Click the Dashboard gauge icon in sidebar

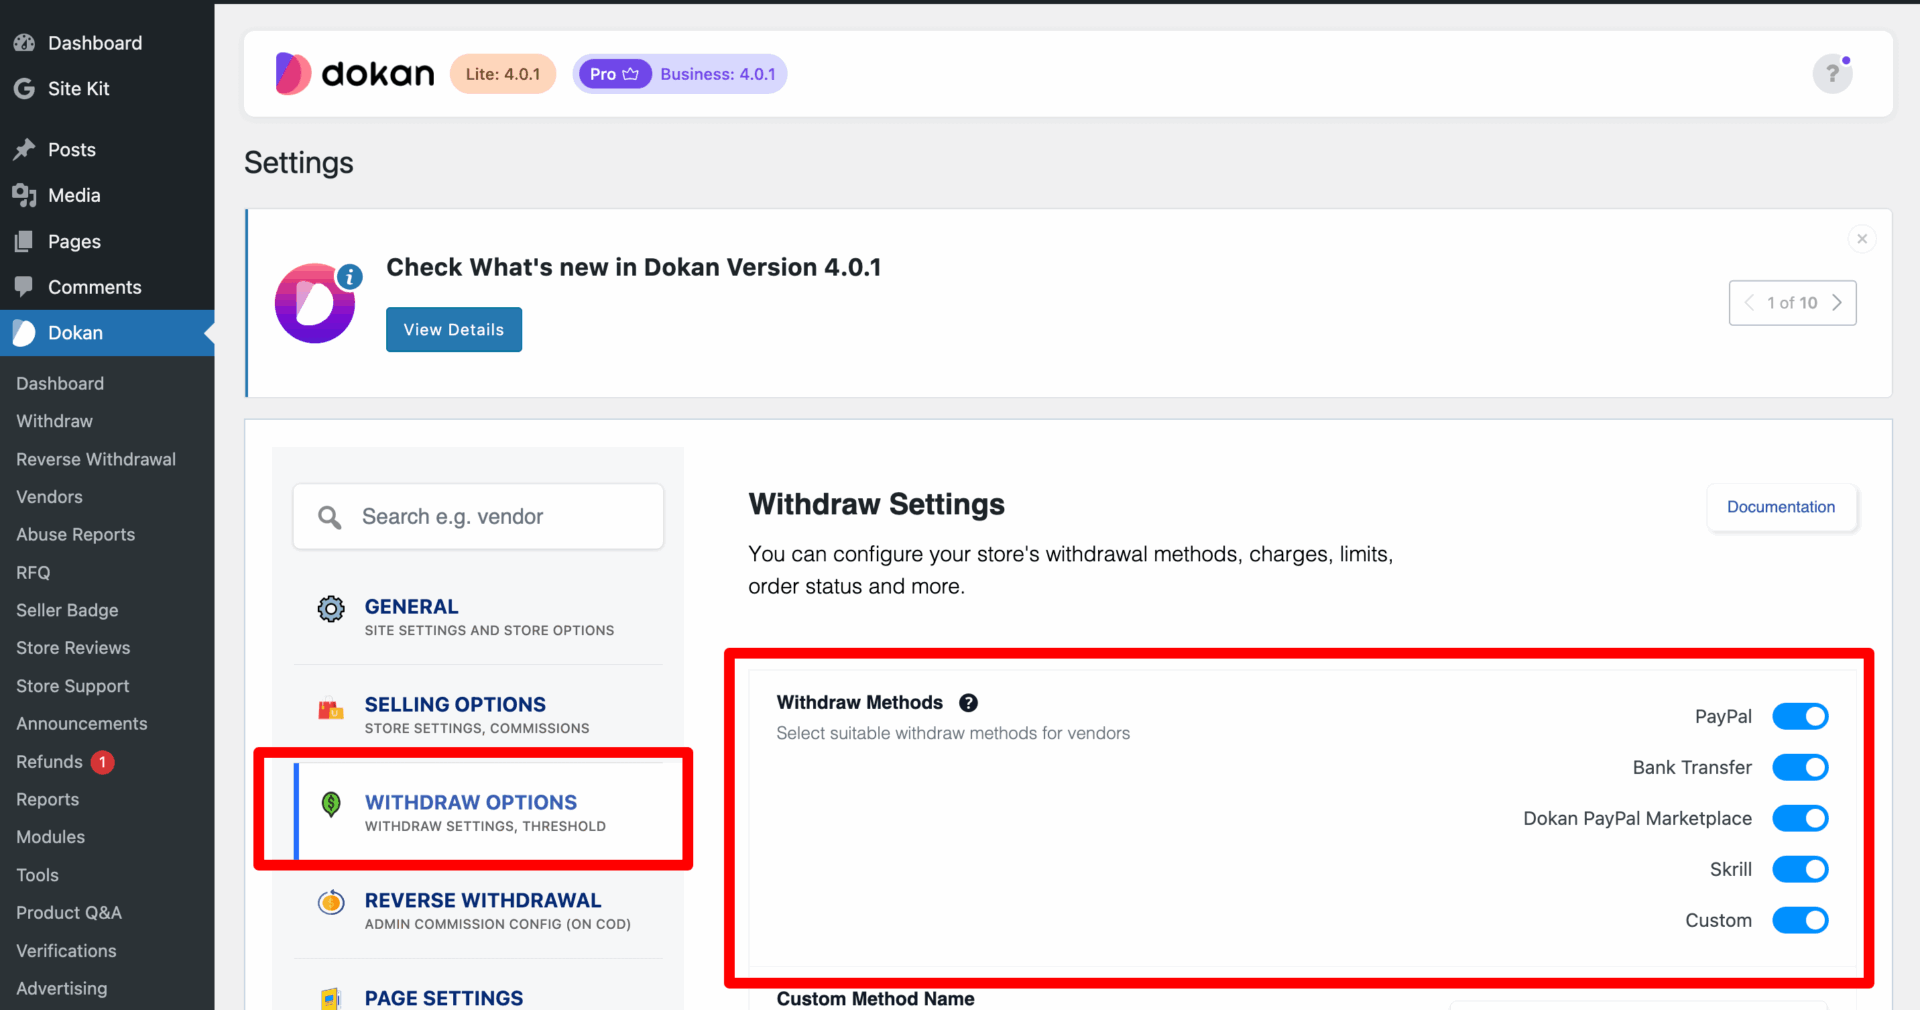point(24,43)
